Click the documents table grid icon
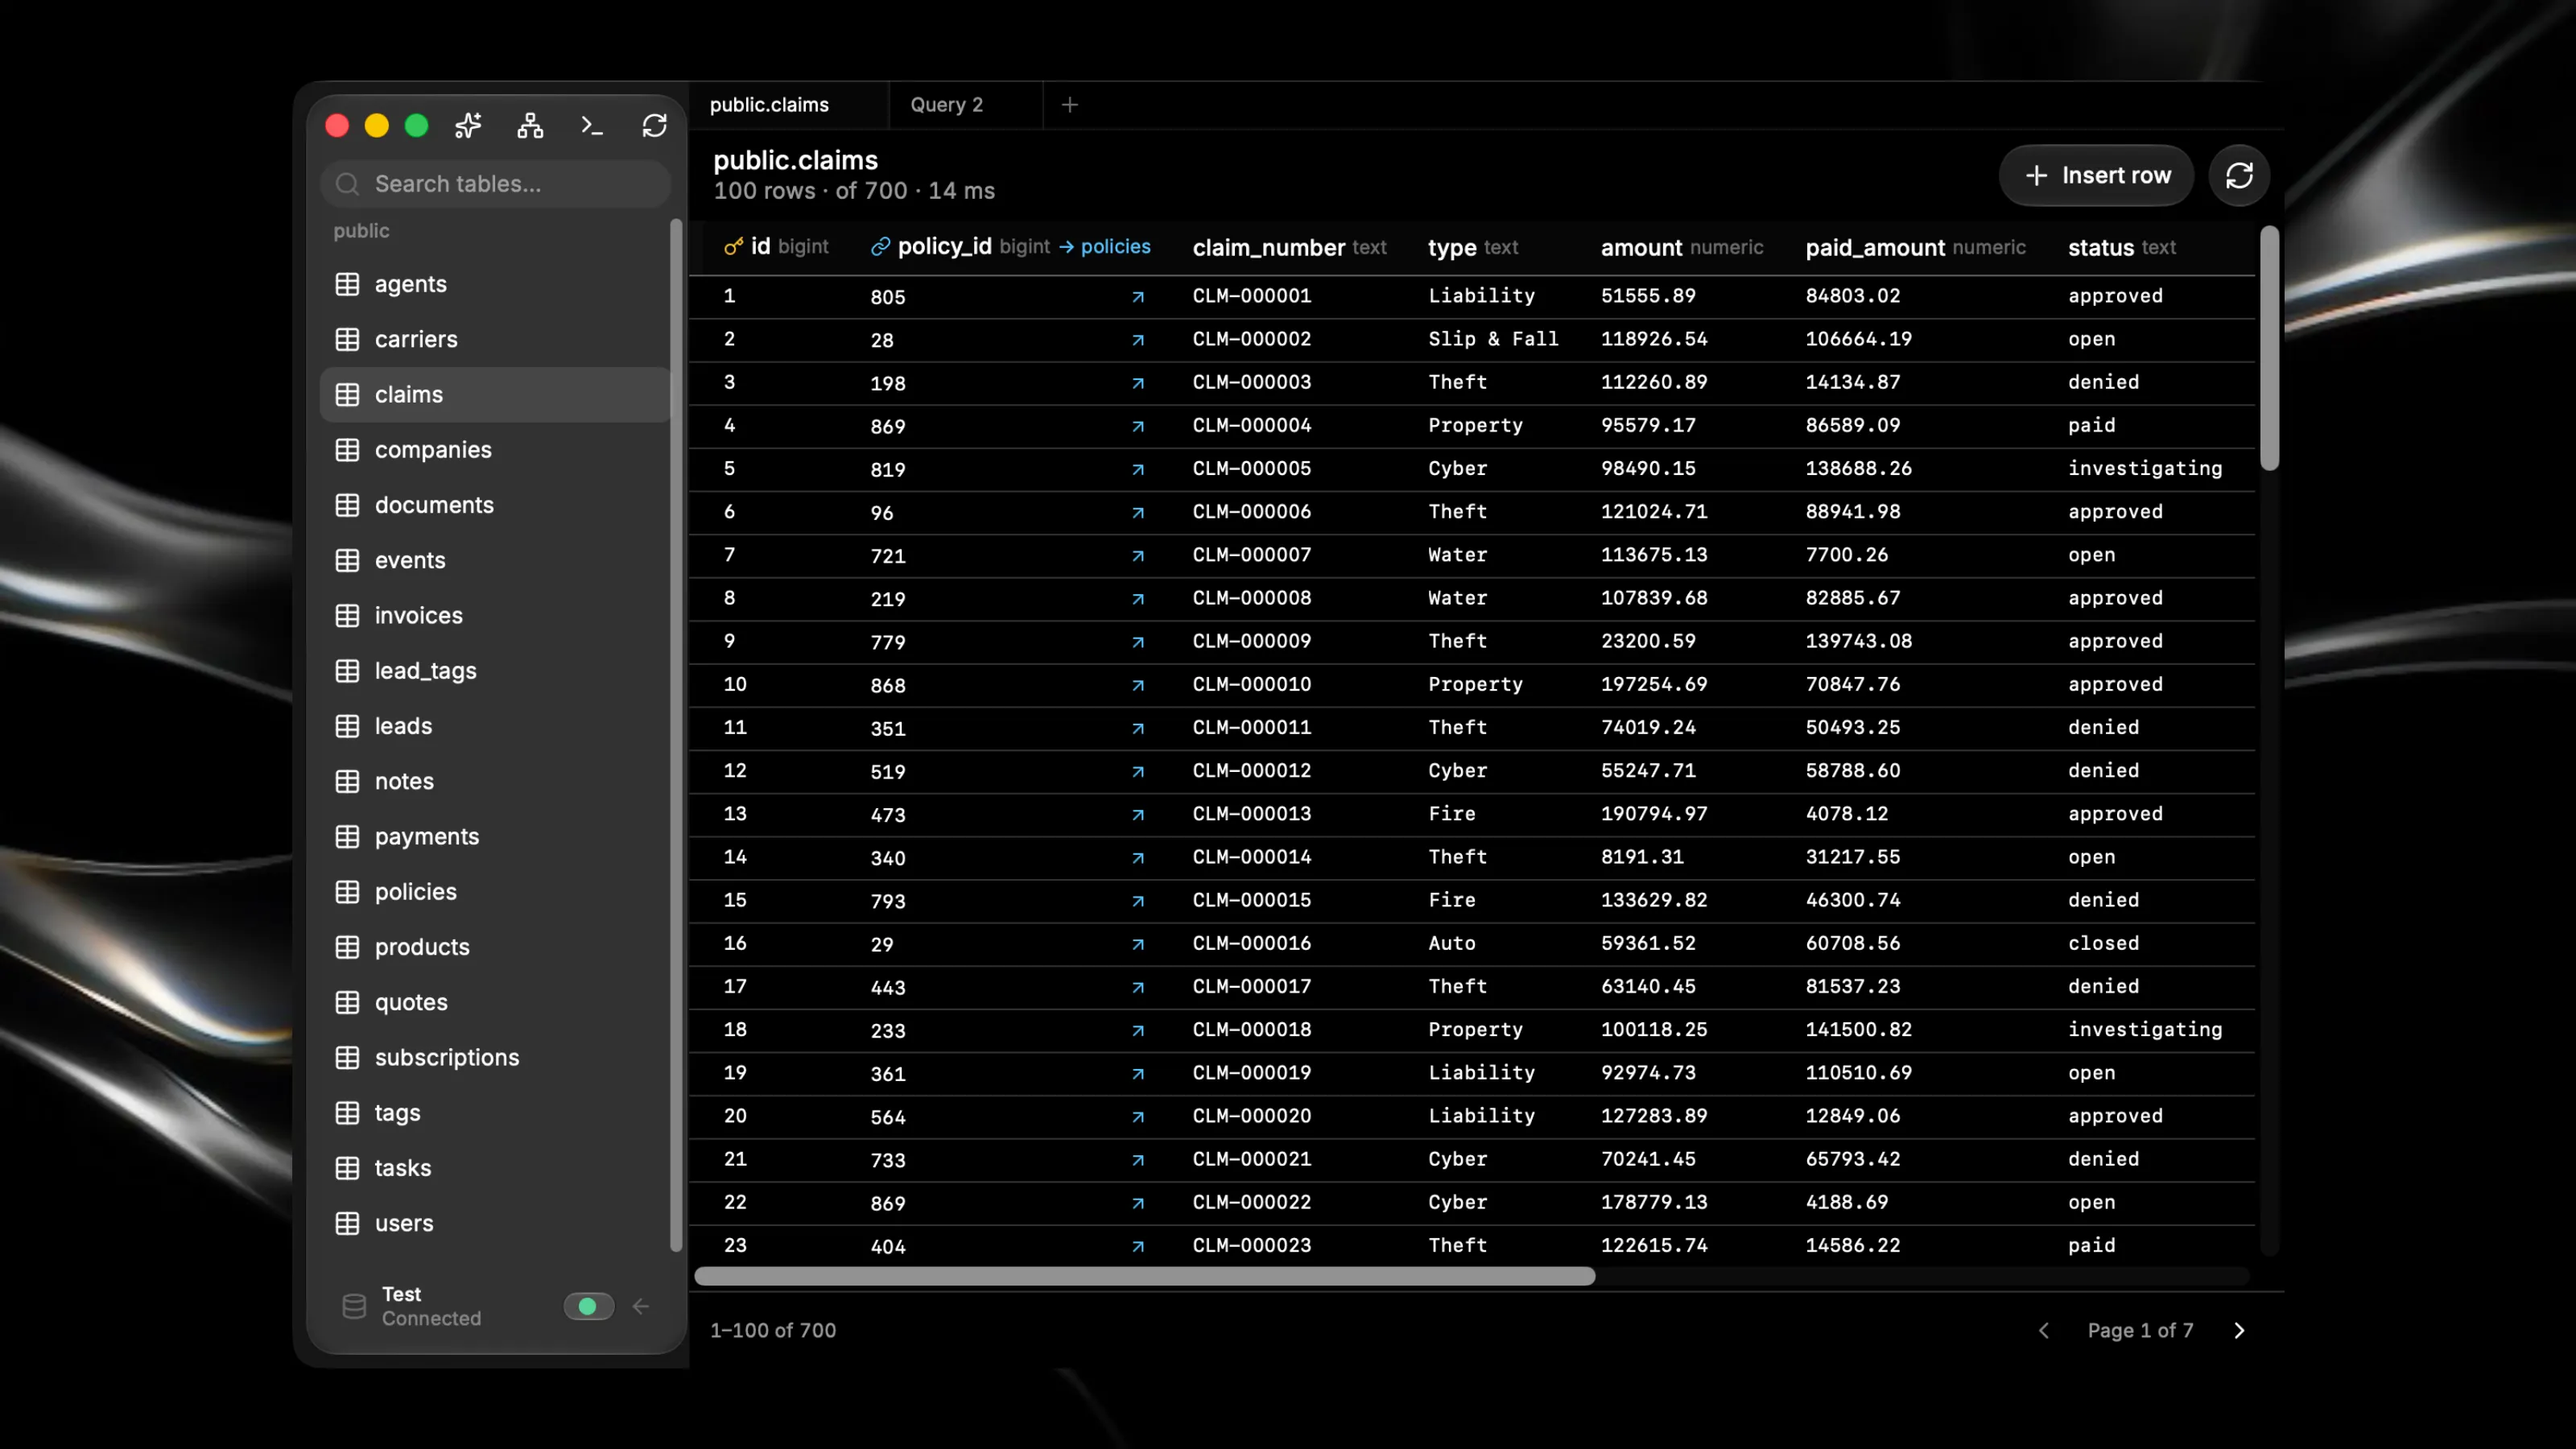2576x1449 pixels. point(347,505)
